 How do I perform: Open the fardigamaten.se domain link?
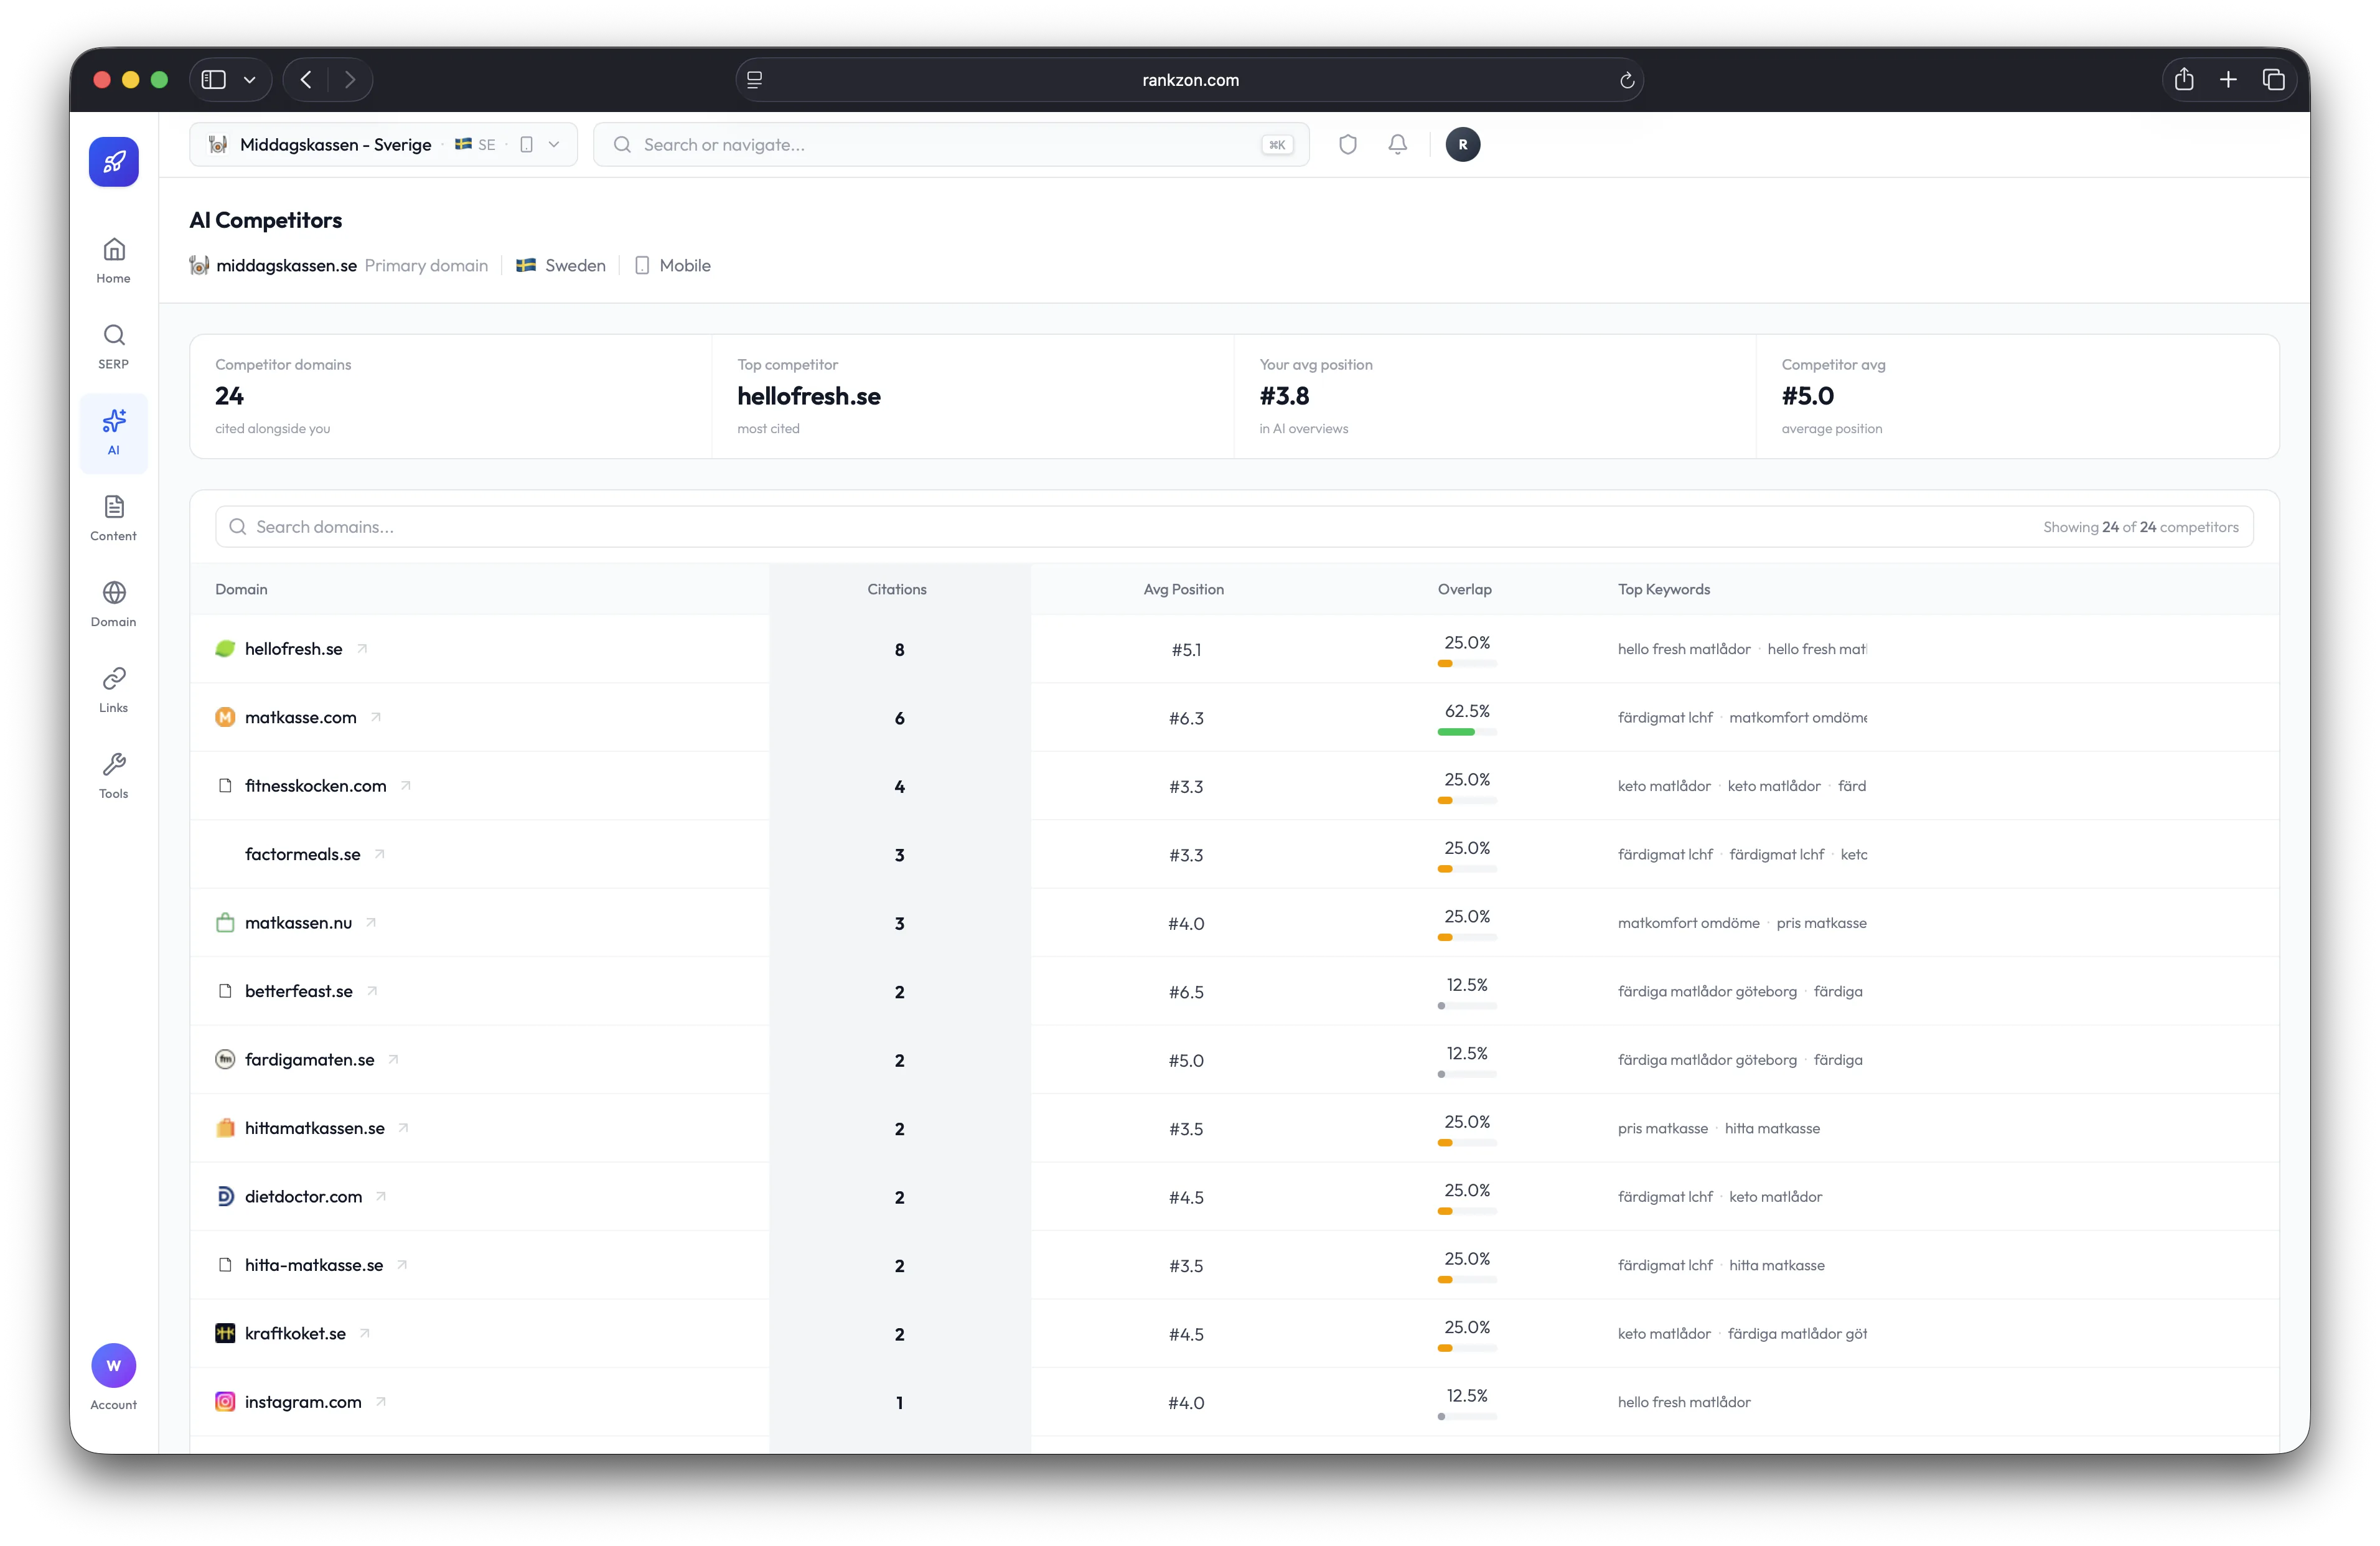click(x=310, y=1060)
